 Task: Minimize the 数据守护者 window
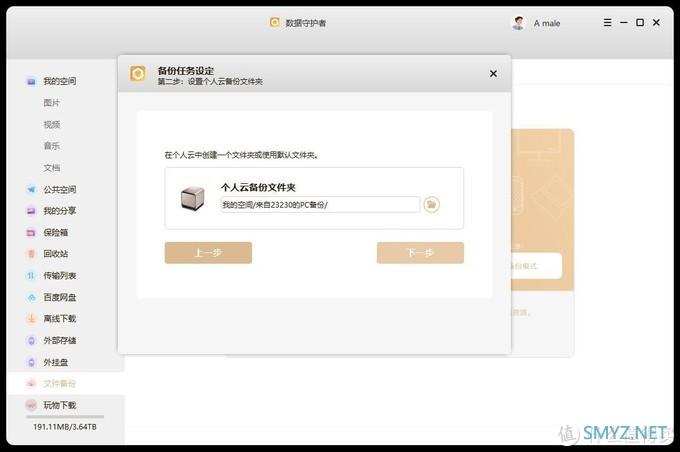click(x=624, y=23)
